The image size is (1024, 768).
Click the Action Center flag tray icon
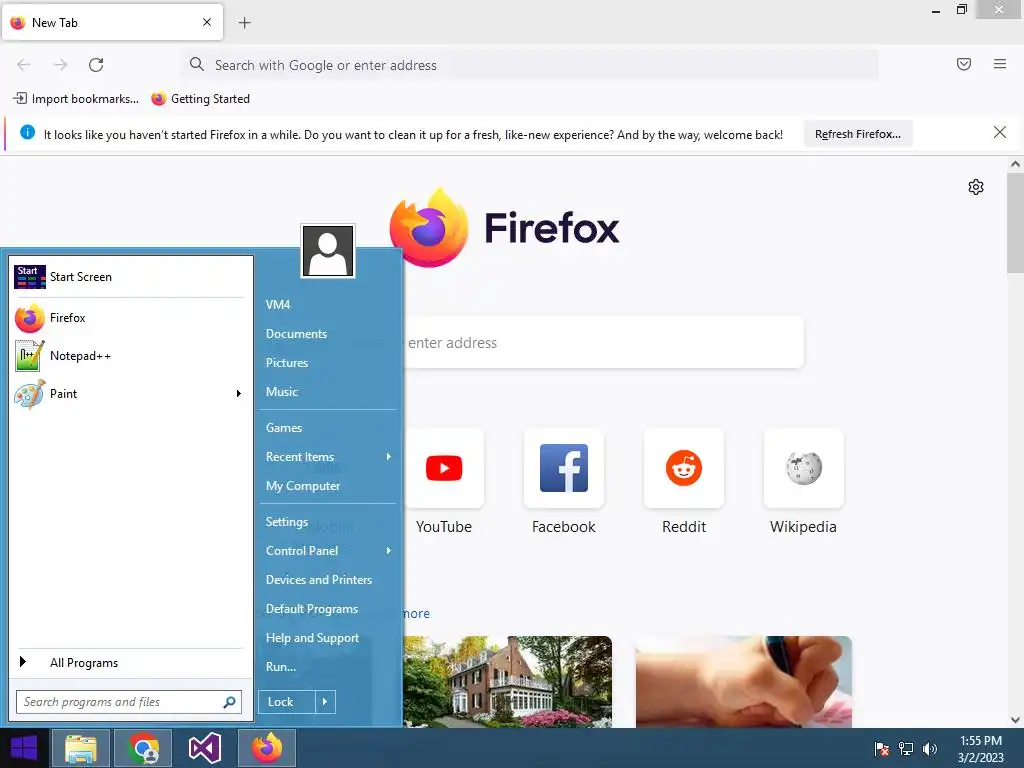click(882, 749)
